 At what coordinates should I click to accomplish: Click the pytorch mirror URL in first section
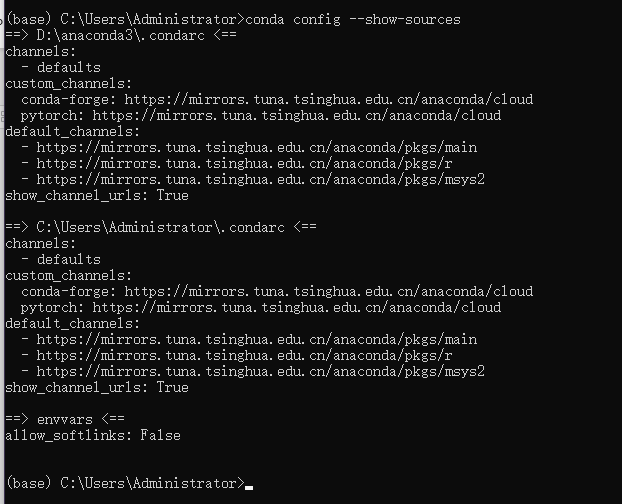(x=297, y=115)
